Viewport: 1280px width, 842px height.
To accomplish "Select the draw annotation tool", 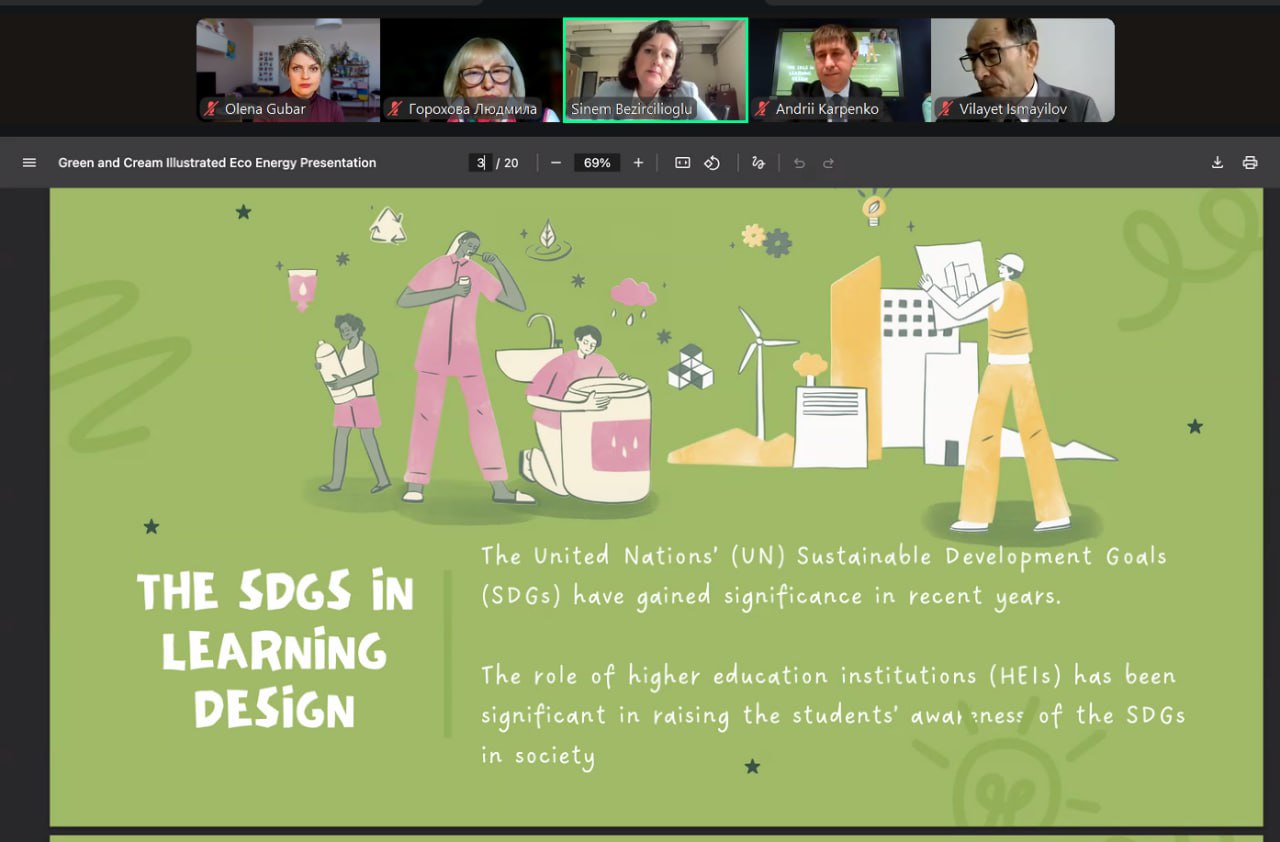I will pos(758,163).
